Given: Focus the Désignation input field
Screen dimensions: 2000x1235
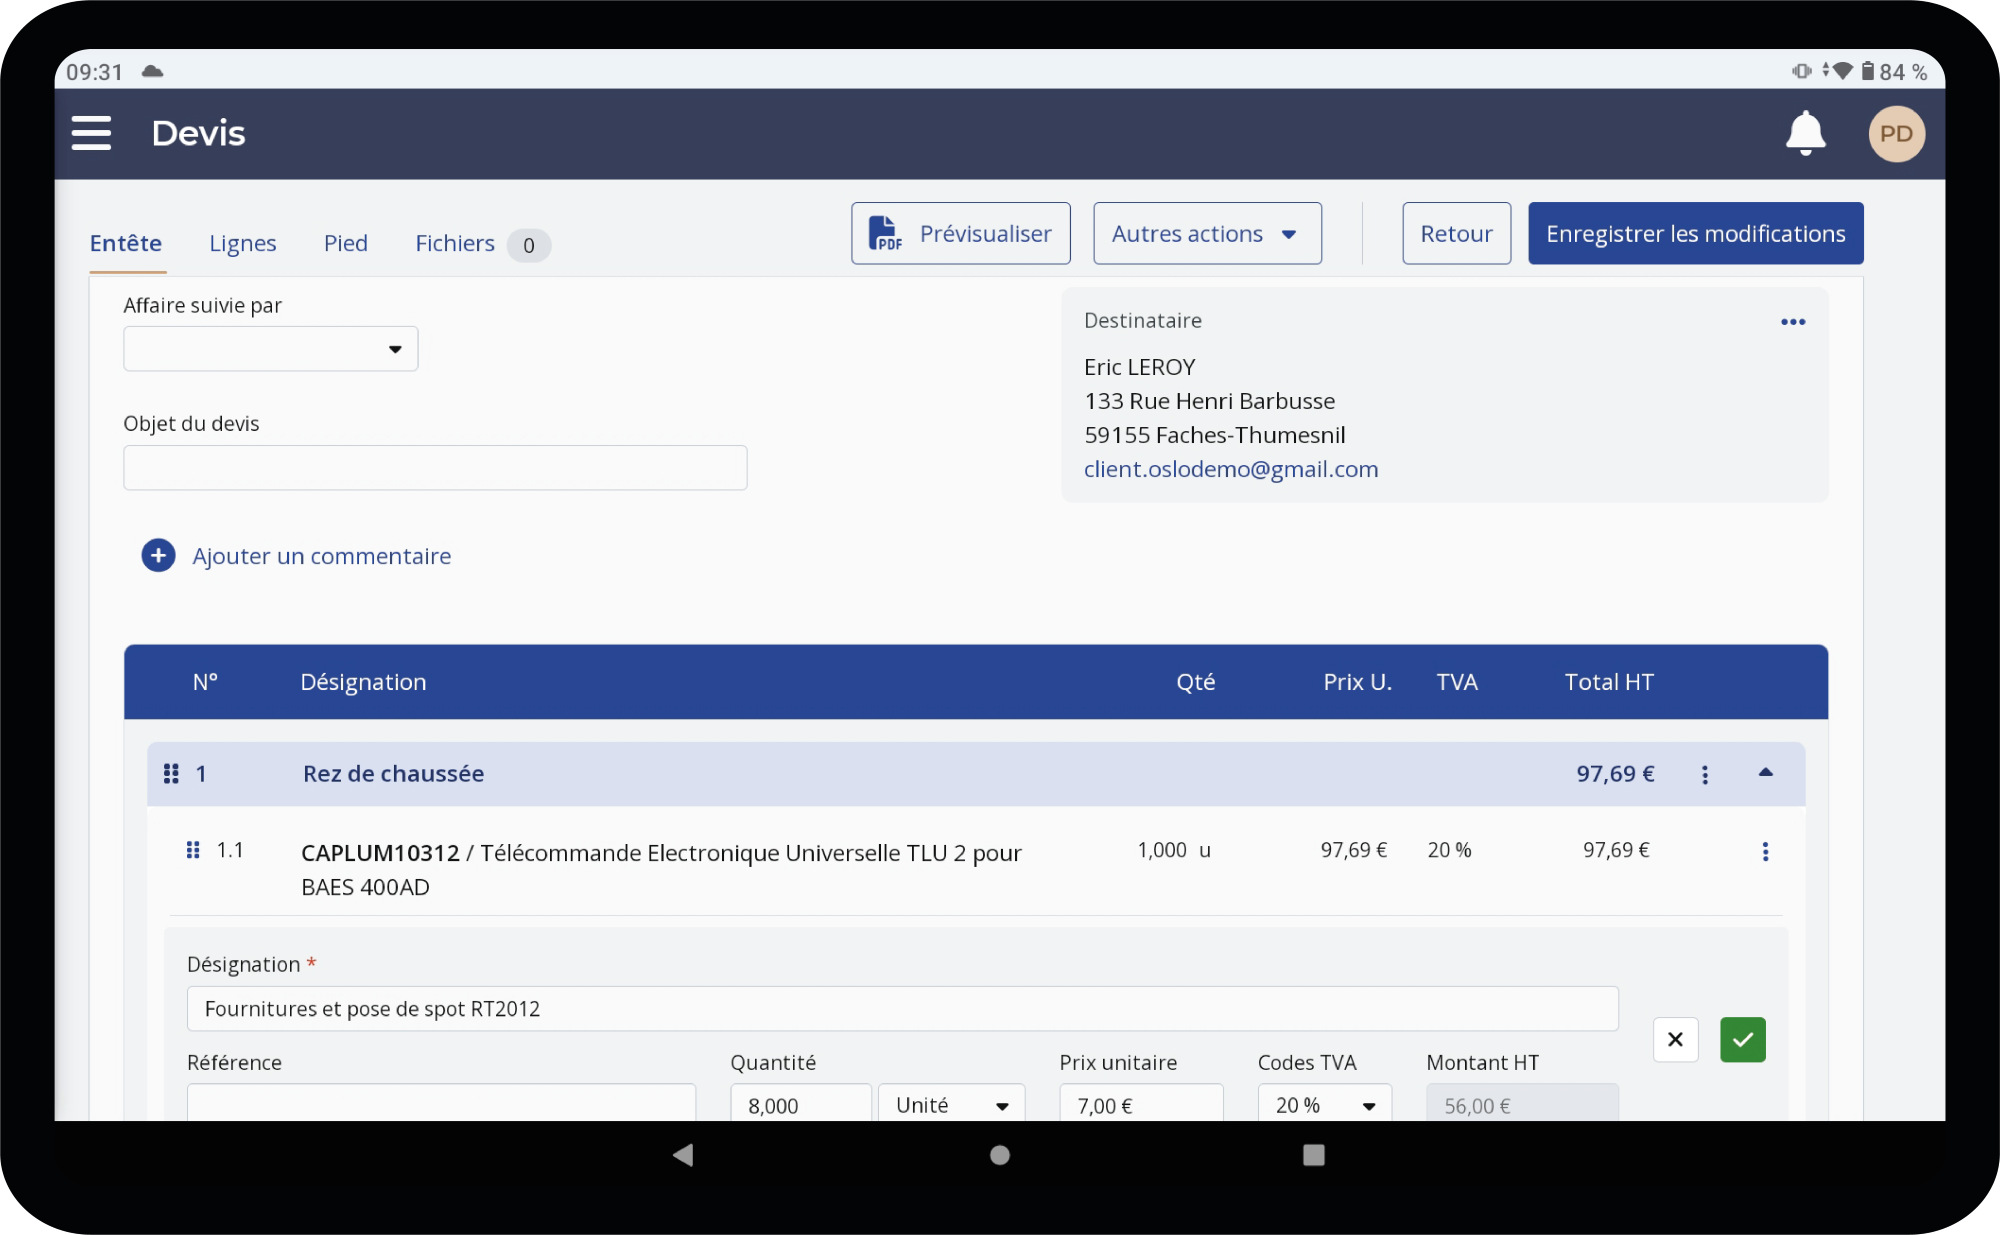Looking at the screenshot, I should tap(902, 1009).
